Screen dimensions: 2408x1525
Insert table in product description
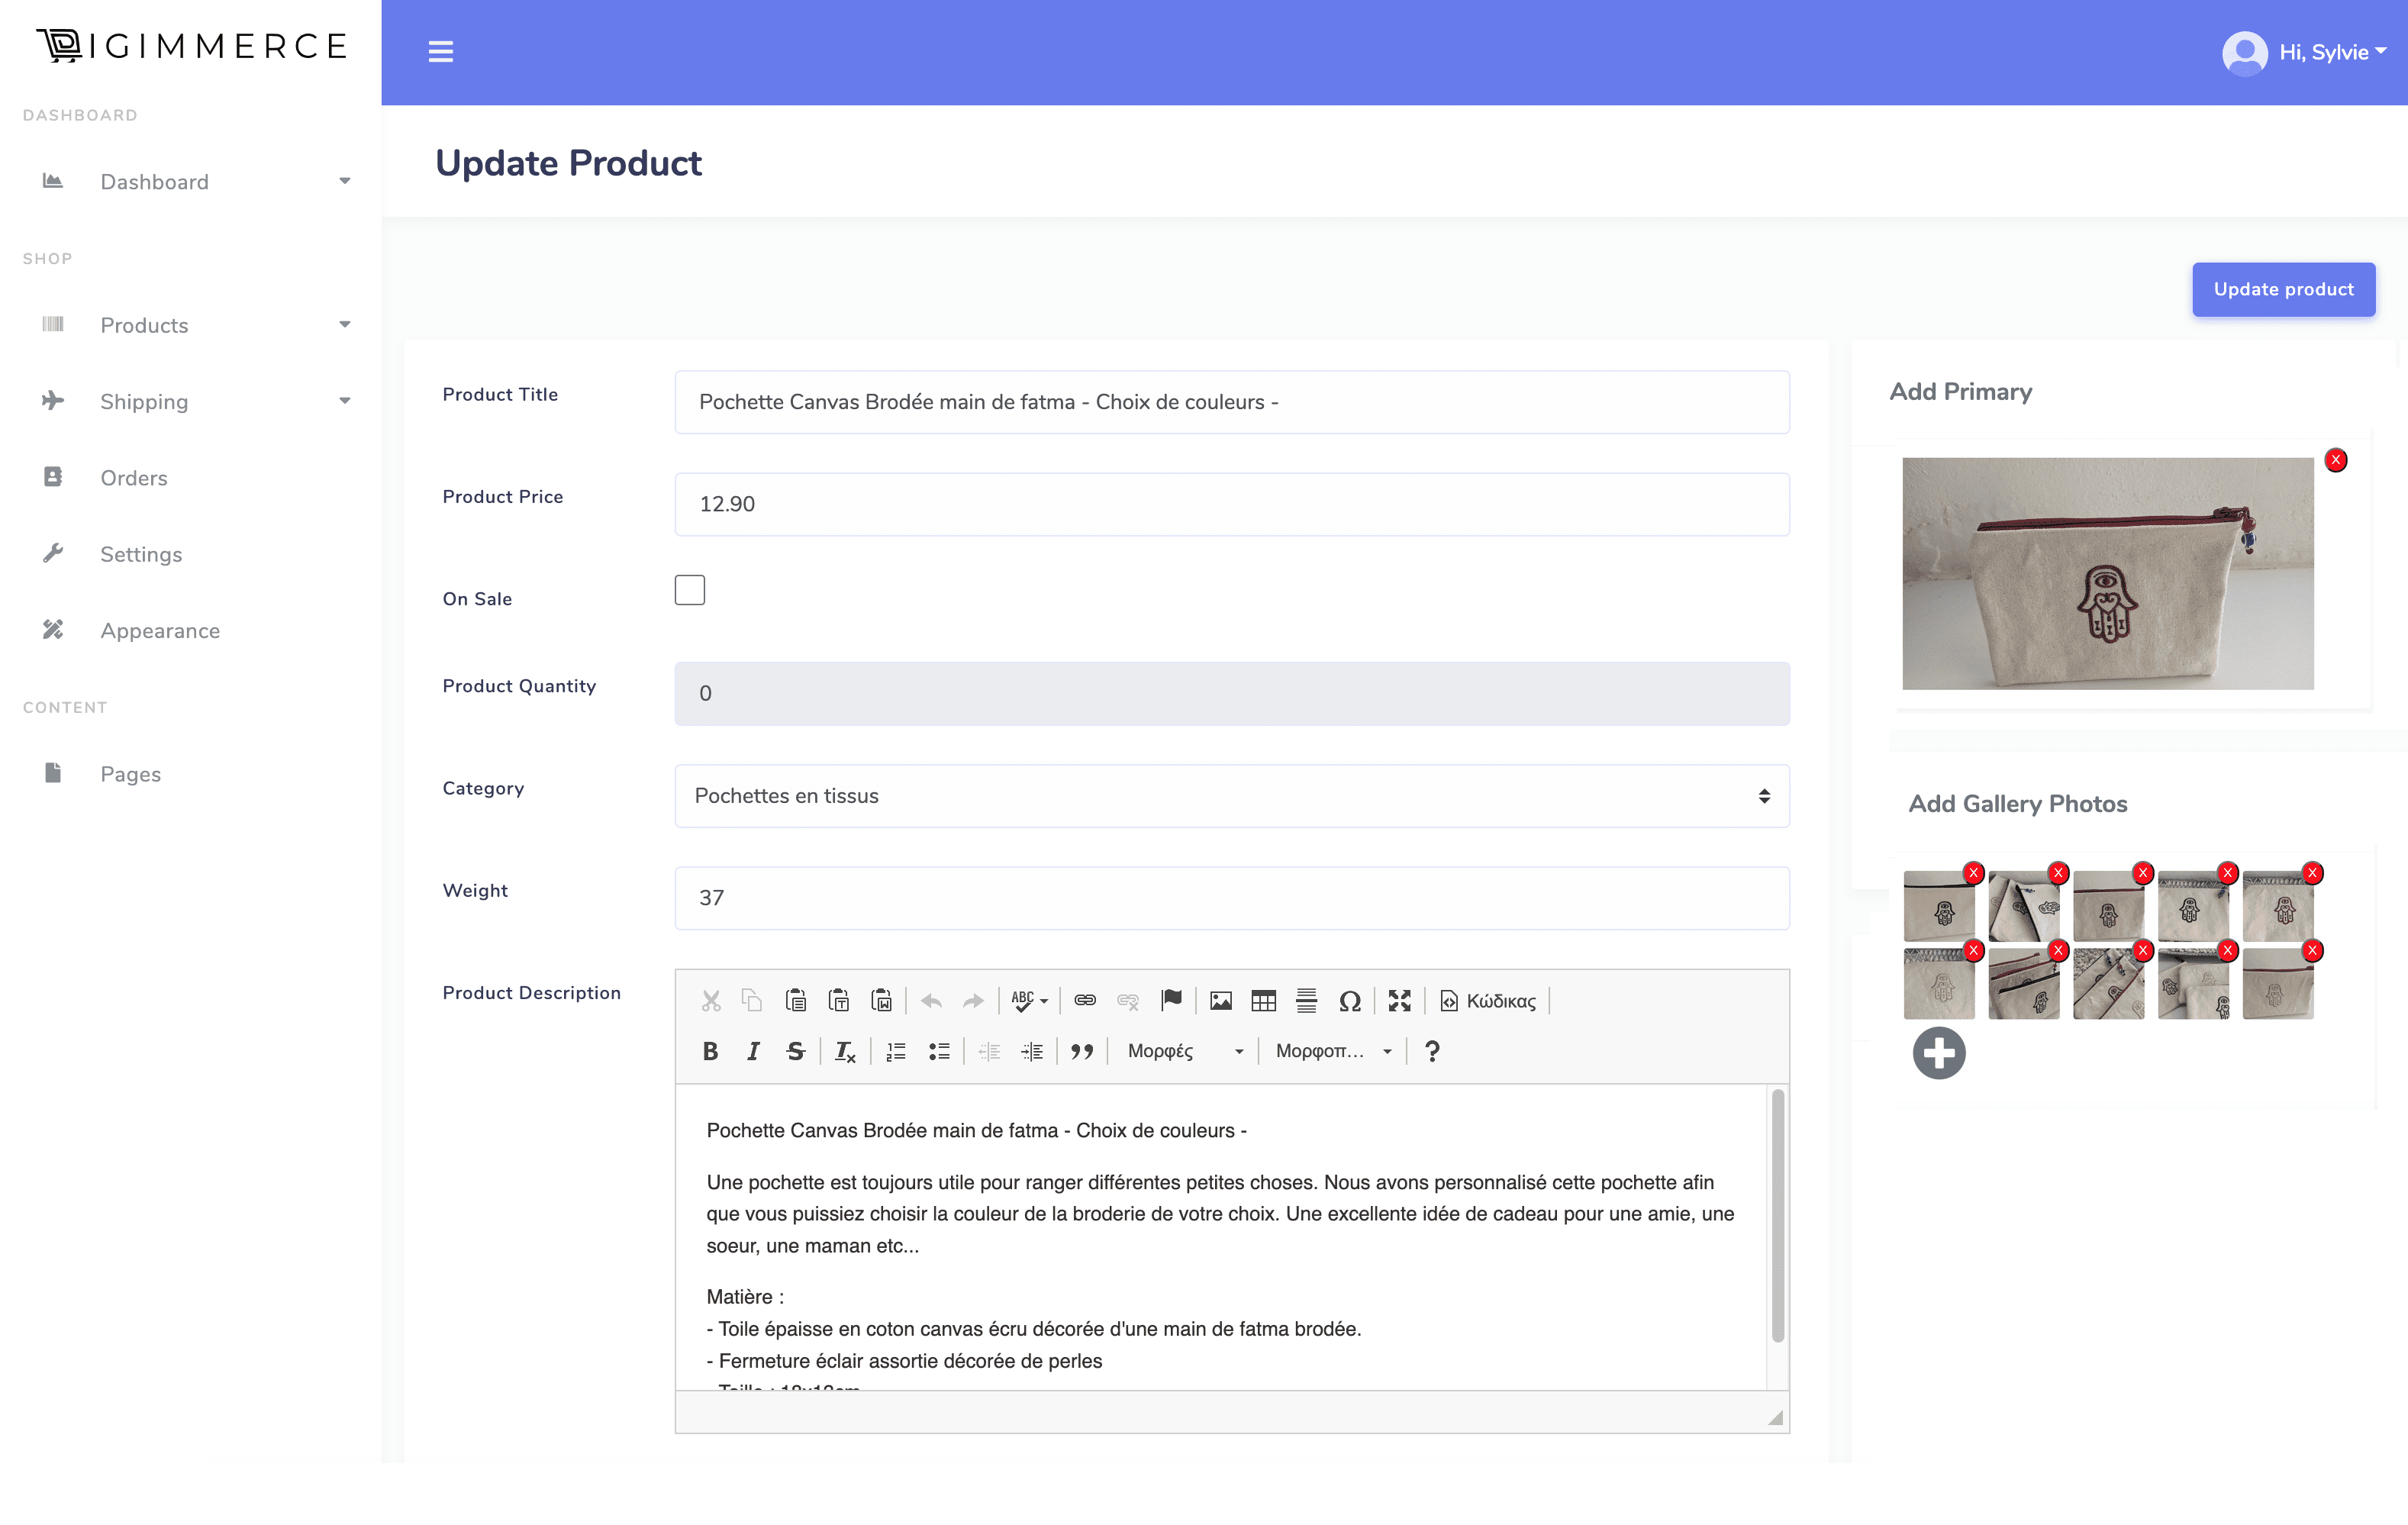click(x=1263, y=1000)
